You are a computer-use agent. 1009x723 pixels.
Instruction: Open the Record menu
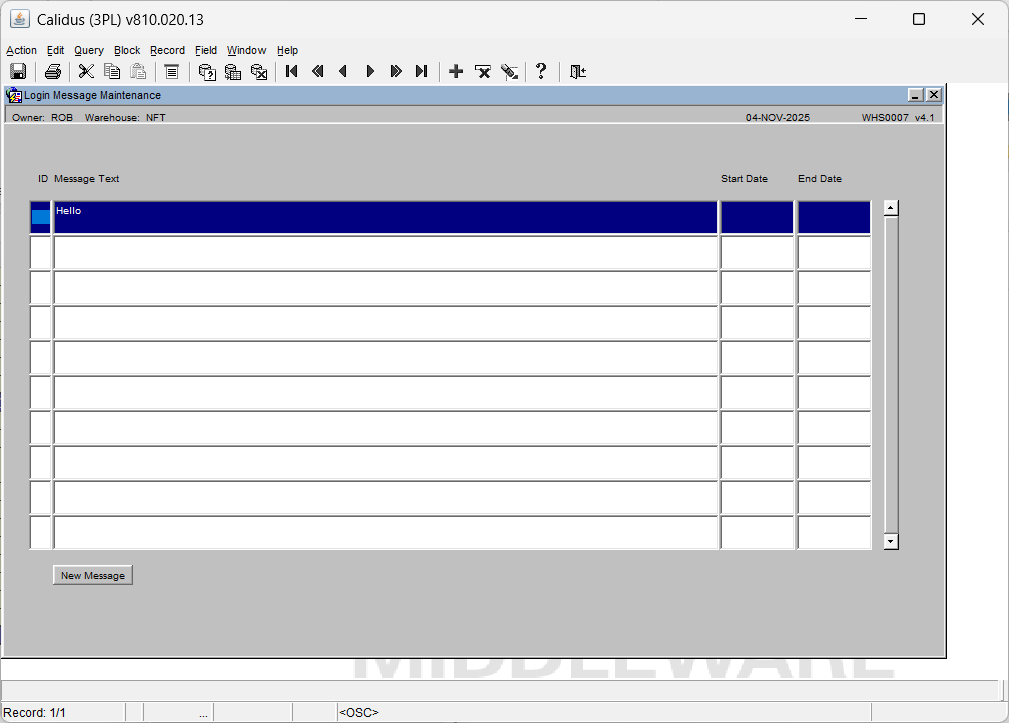(x=167, y=50)
